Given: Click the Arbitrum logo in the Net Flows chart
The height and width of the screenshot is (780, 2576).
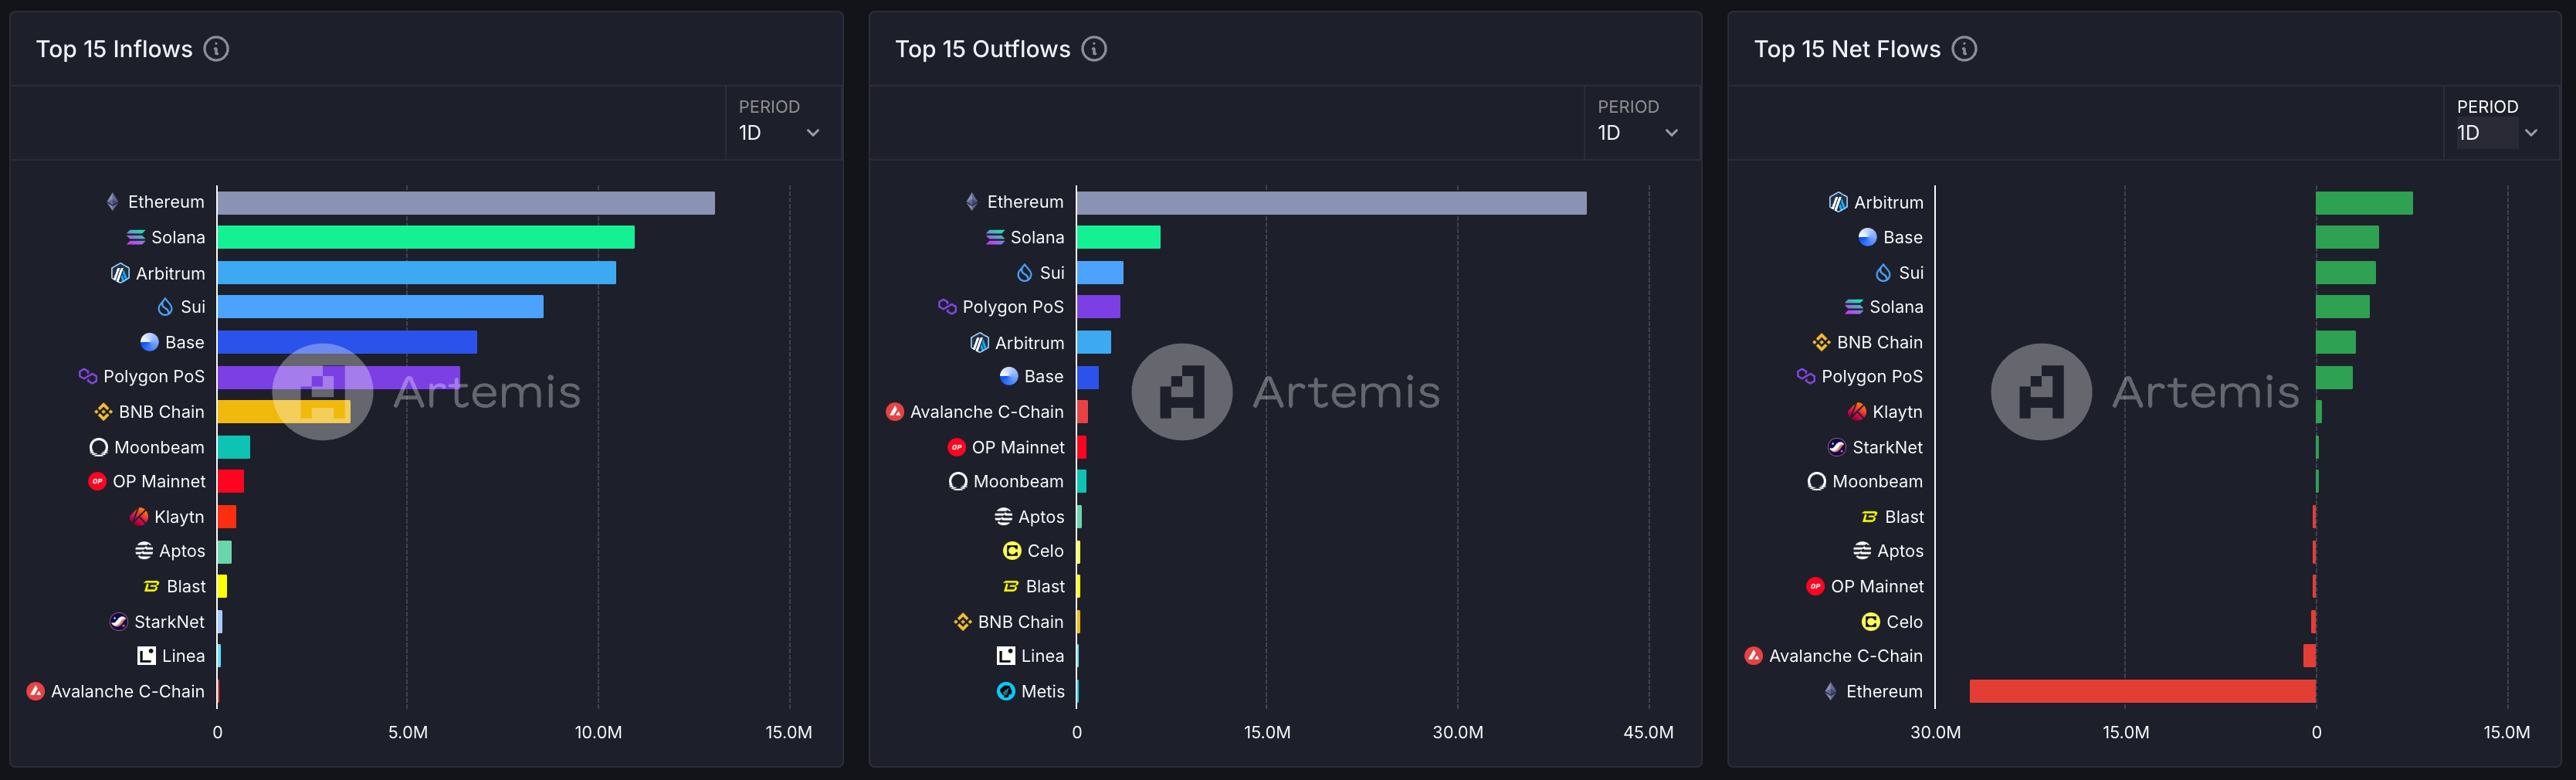Looking at the screenshot, I should pyautogui.click(x=1838, y=202).
